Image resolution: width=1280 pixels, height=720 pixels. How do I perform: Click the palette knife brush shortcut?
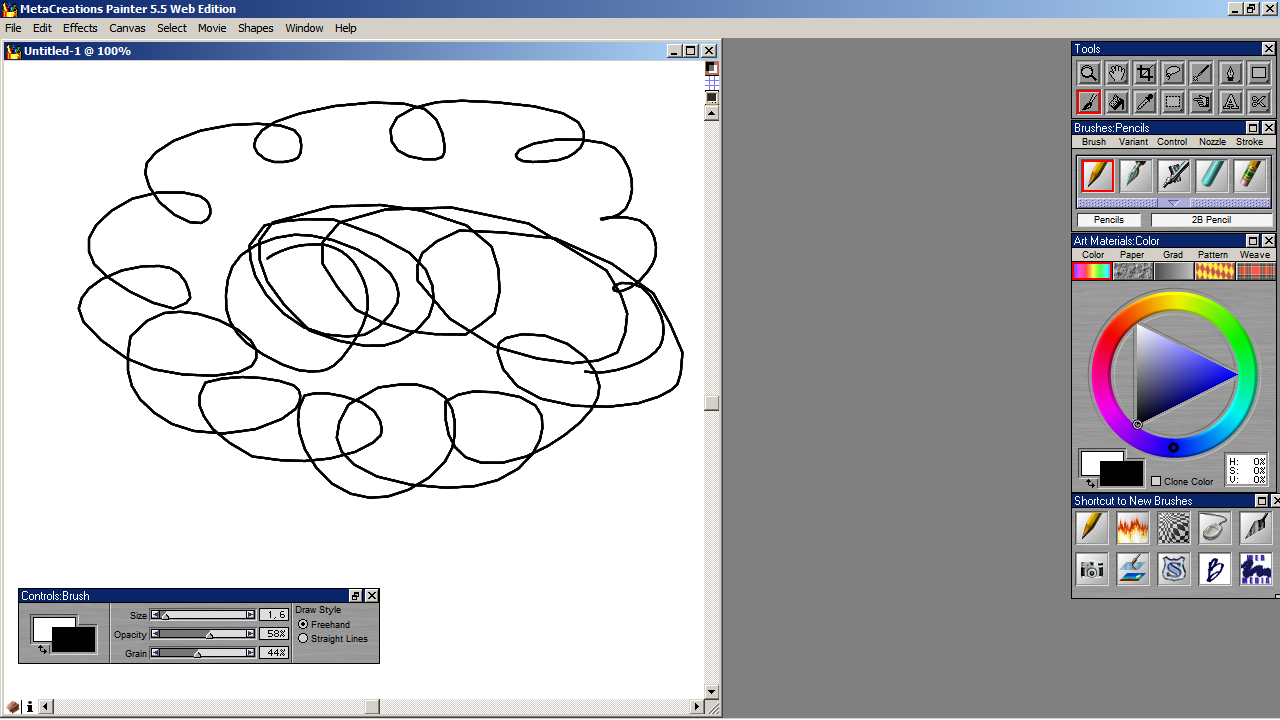[x=1256, y=528]
